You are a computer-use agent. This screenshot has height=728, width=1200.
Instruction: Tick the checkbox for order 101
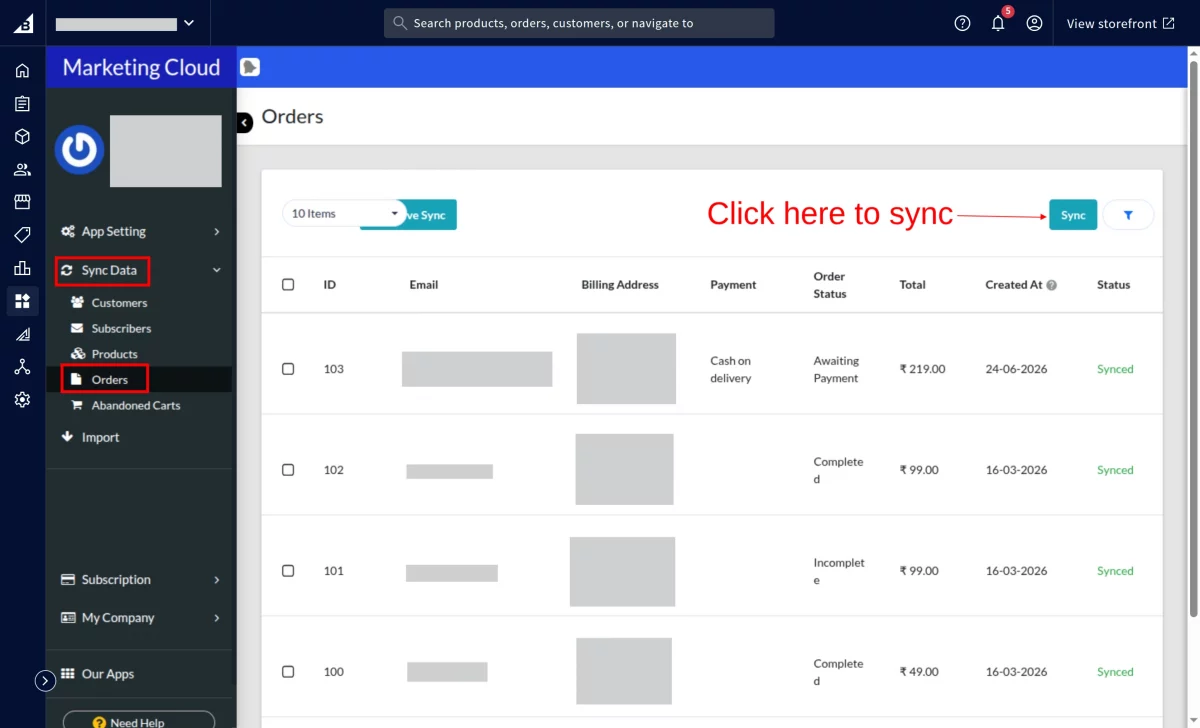pos(288,571)
